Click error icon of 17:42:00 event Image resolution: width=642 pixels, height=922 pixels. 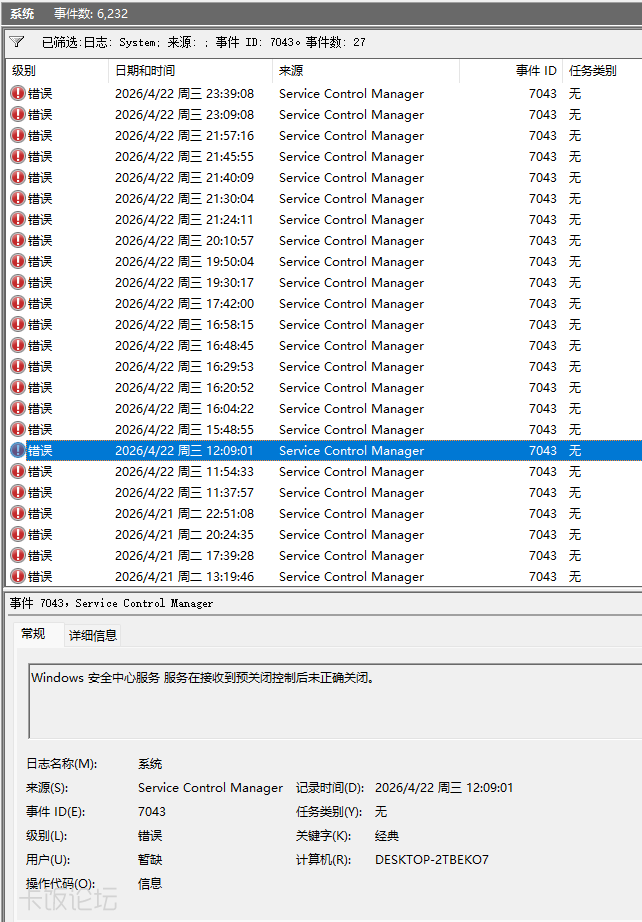(x=18, y=303)
